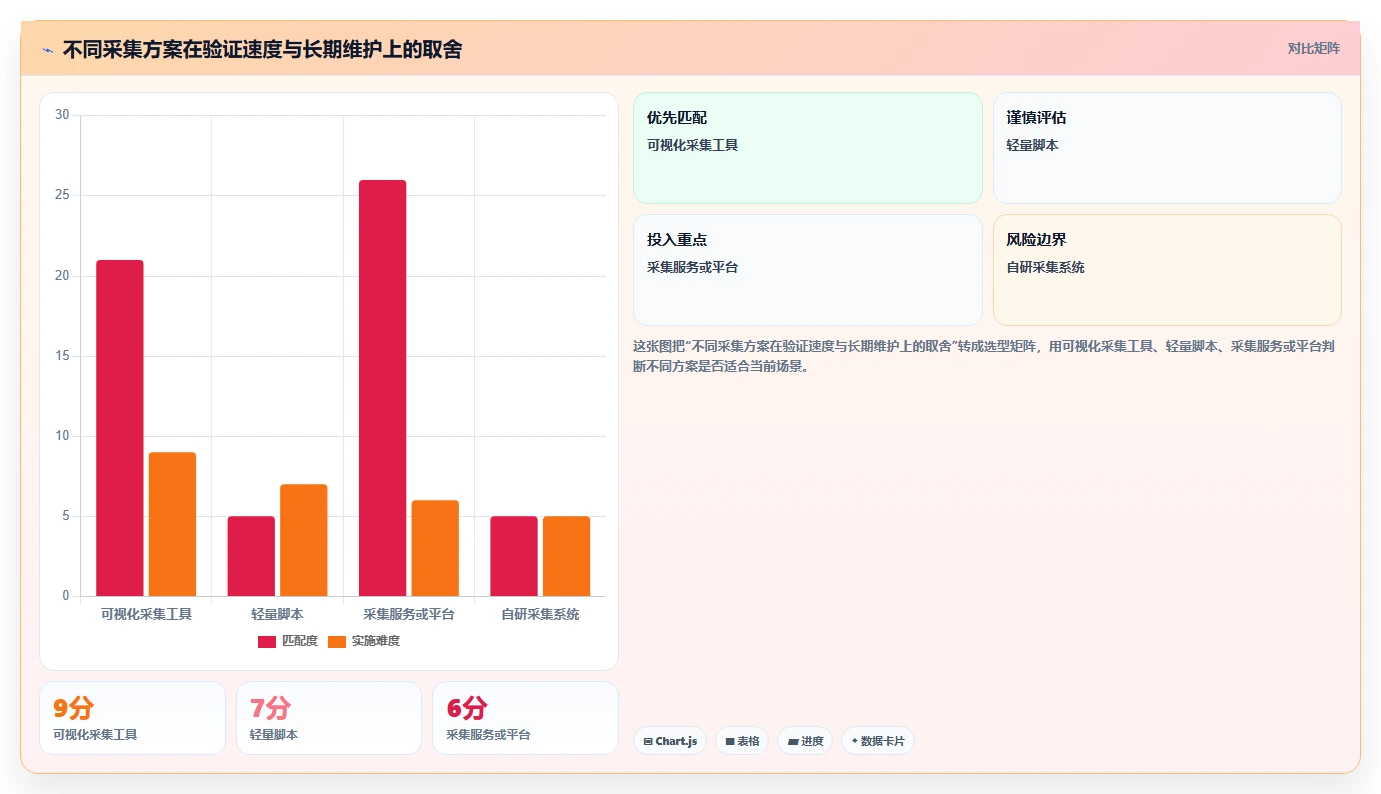The image size is (1381, 794).
Task: Select the Chart.js tag chip
Action: [669, 741]
